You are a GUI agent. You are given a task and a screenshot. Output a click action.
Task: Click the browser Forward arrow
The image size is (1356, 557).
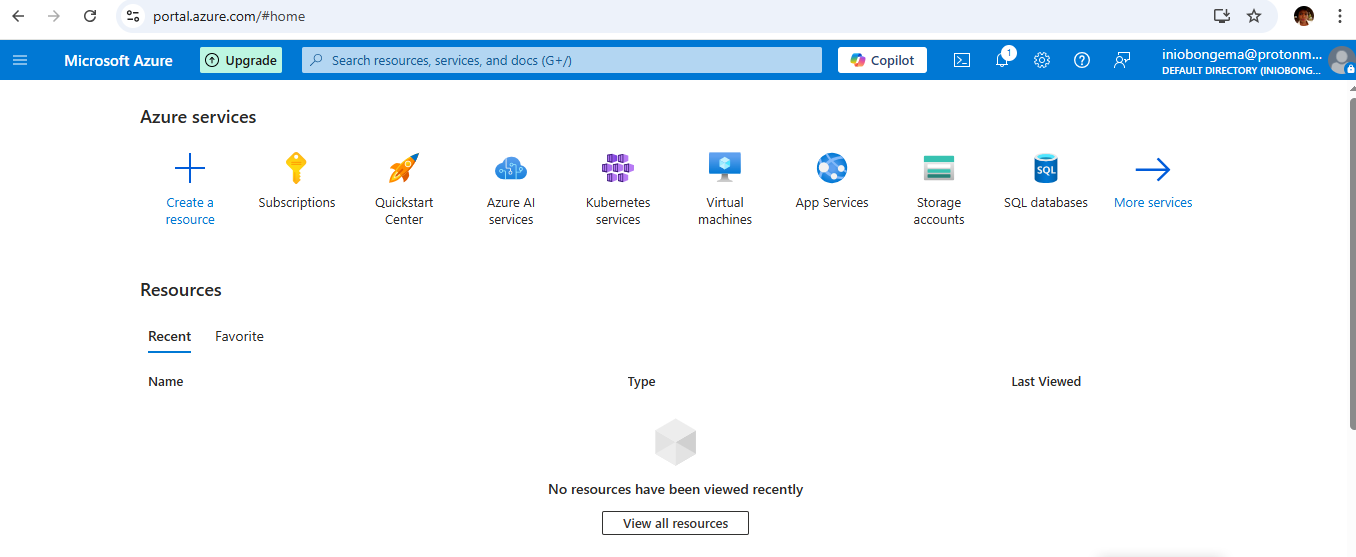(54, 16)
